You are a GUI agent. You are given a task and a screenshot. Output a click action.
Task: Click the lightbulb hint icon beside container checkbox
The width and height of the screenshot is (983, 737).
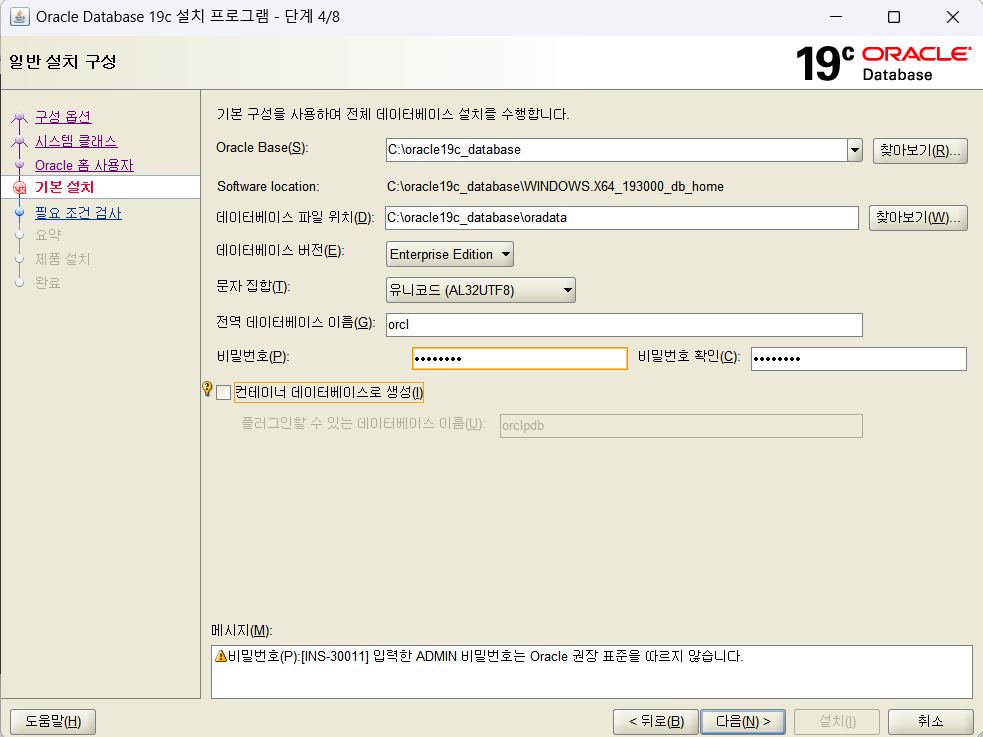click(x=208, y=389)
